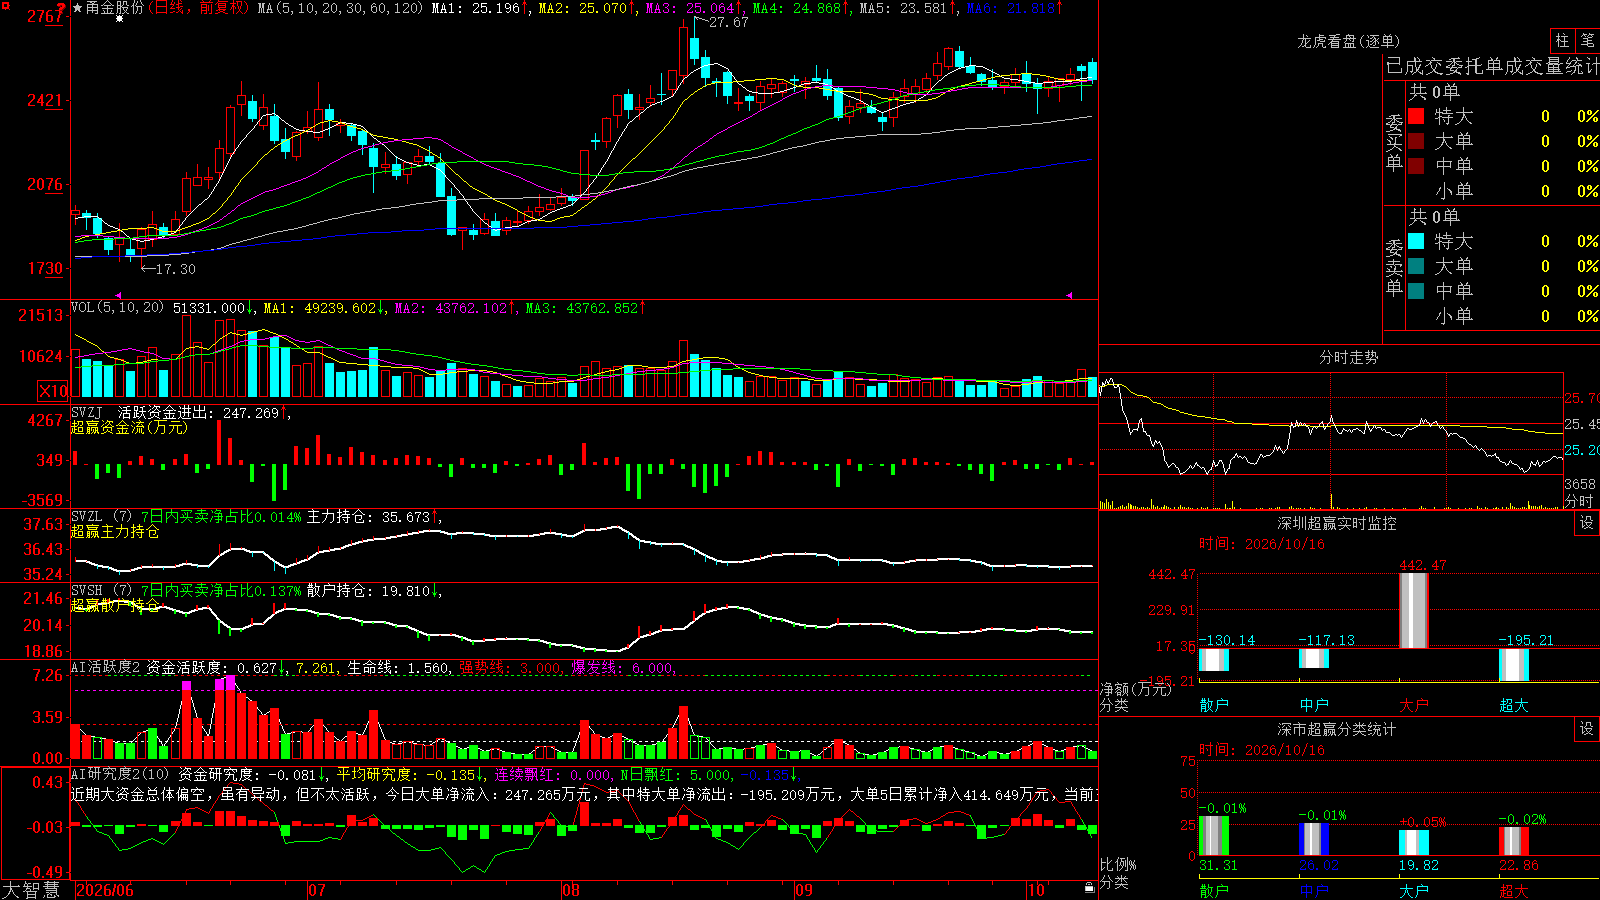Click the SVSH 散户持仓 indicator label
The width and height of the screenshot is (1600, 900).
[101, 591]
